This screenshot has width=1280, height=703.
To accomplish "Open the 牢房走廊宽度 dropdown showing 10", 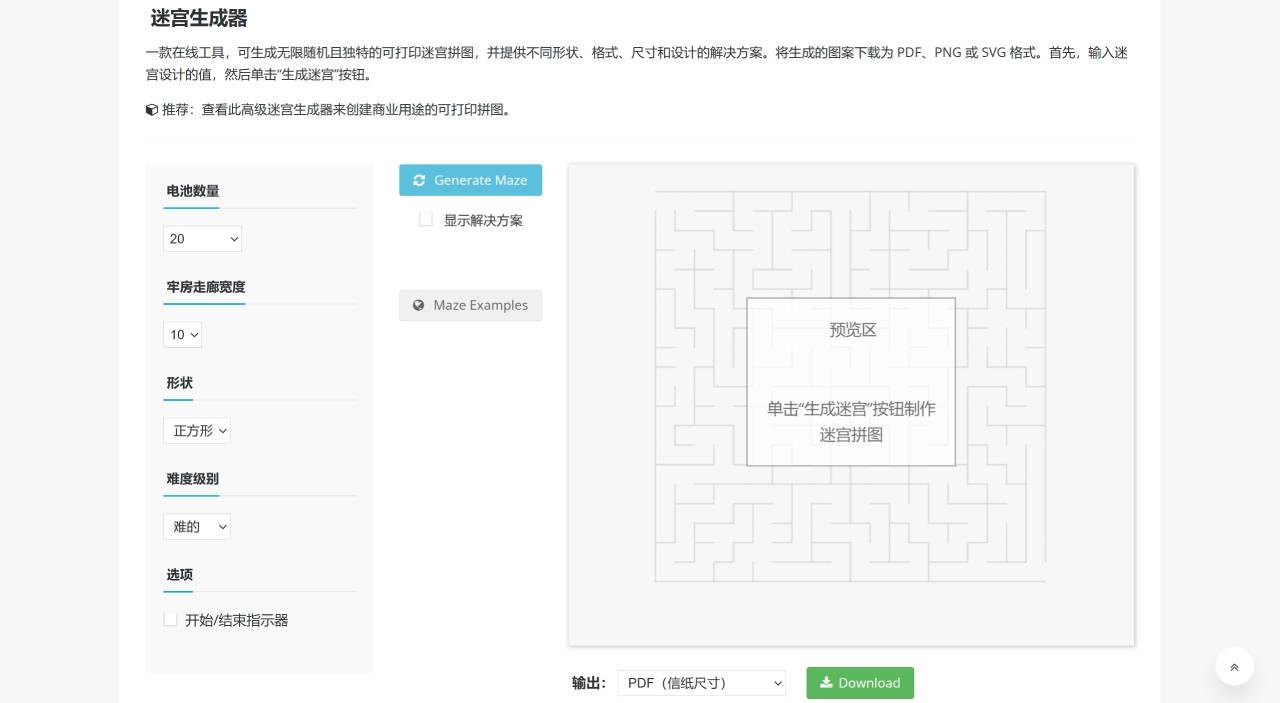I will 182,335.
